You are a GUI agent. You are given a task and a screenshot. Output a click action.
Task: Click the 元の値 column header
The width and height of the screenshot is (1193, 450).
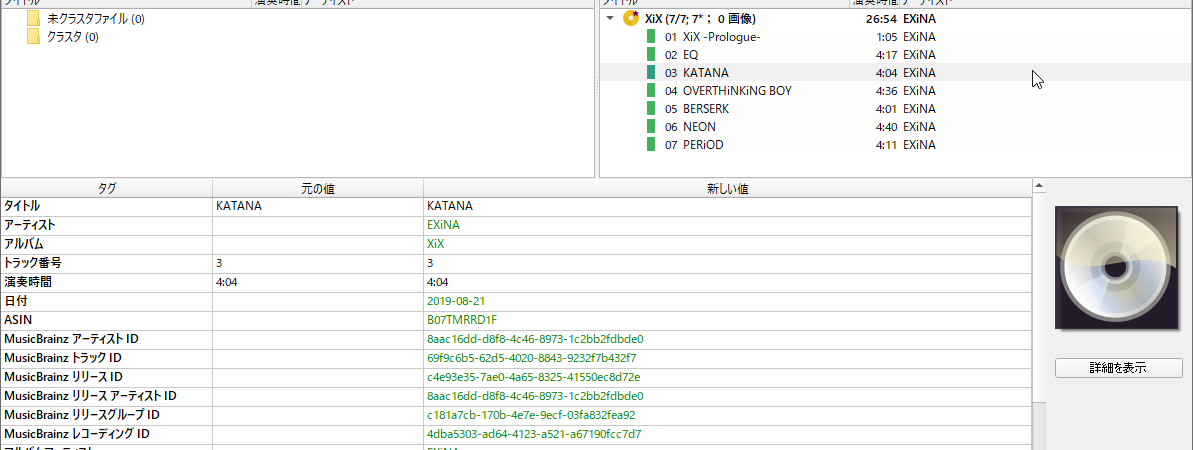317,187
